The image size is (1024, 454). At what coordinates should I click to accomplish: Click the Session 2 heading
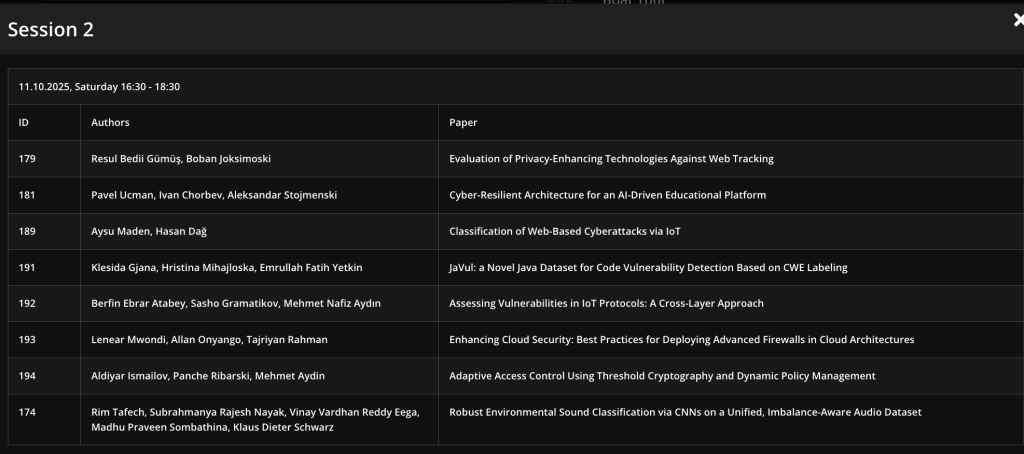[51, 30]
